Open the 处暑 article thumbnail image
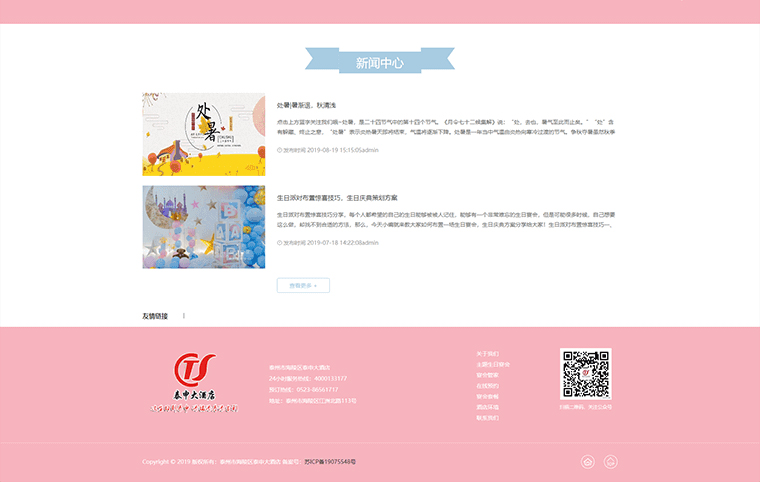 point(204,134)
